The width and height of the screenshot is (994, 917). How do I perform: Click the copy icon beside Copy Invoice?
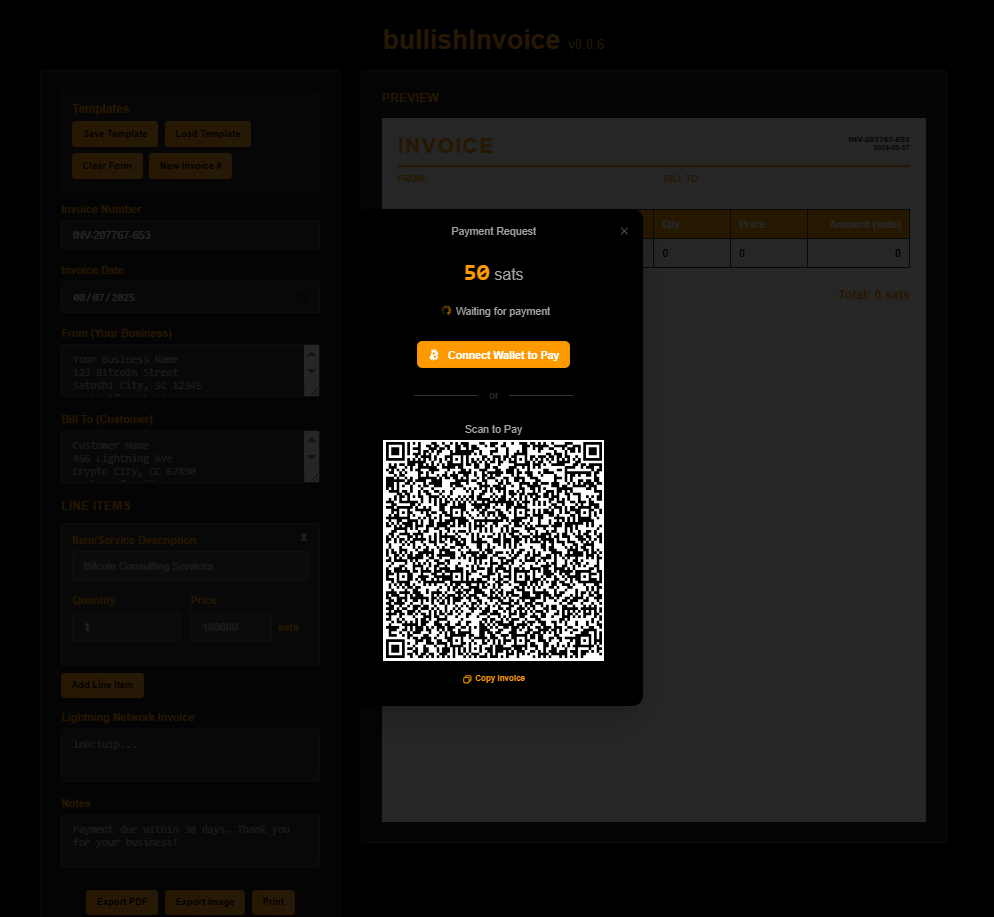(467, 679)
